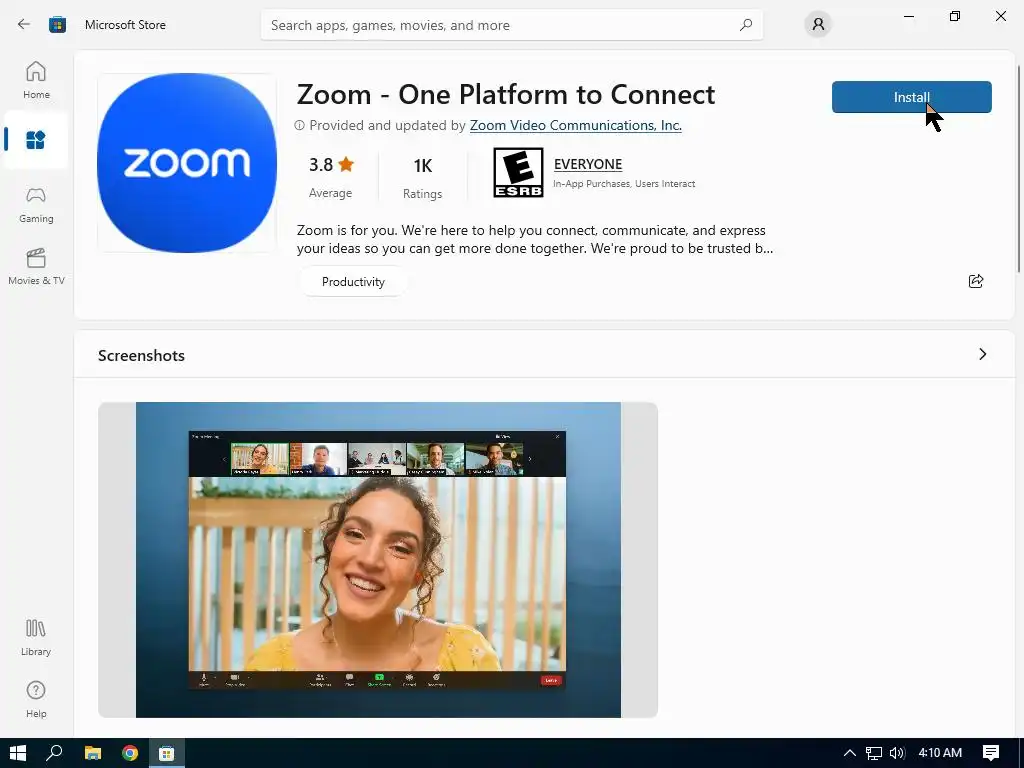
Task: Click the Microsoft Store logo icon
Action: tap(57, 25)
